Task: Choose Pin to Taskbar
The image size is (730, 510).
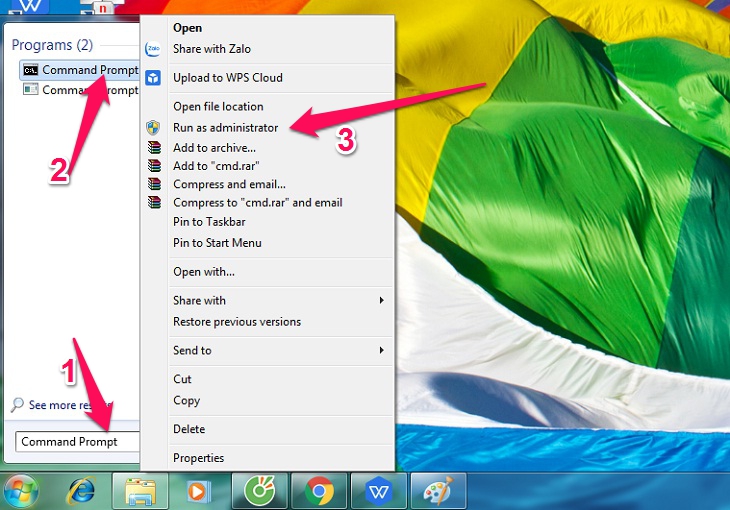Action: coord(209,222)
